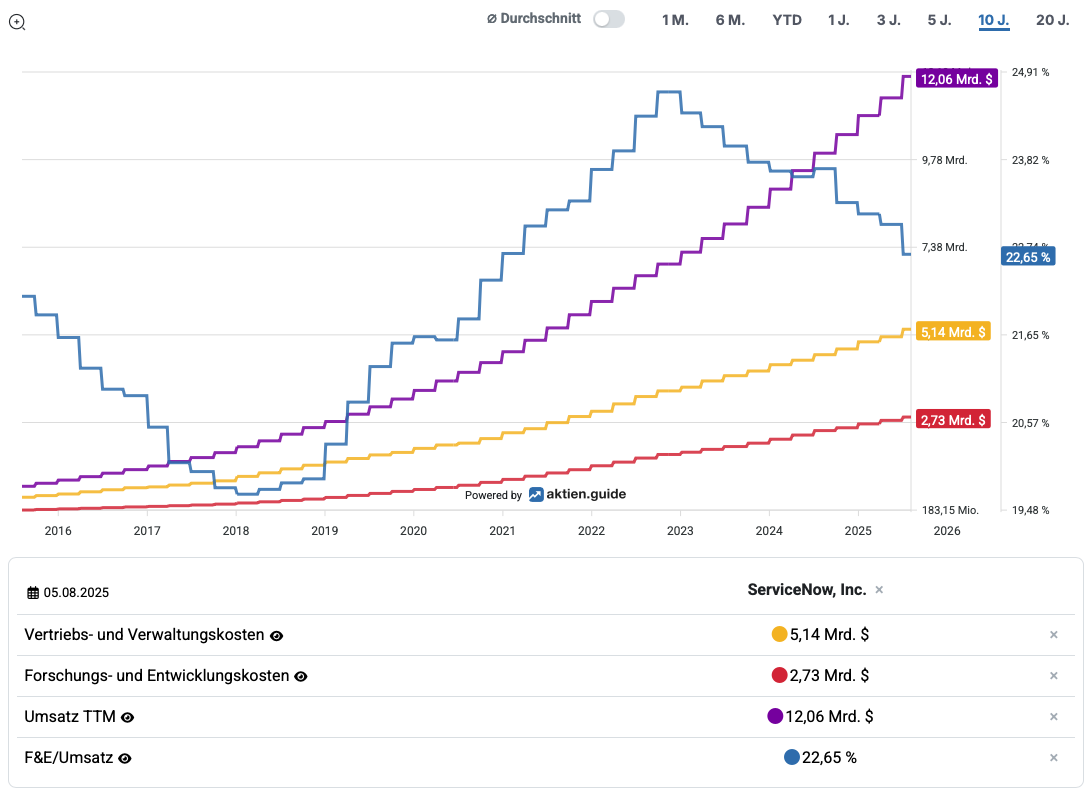This screenshot has width=1087, height=793.
Task: Click the 2016 x-axis label
Action: (58, 531)
